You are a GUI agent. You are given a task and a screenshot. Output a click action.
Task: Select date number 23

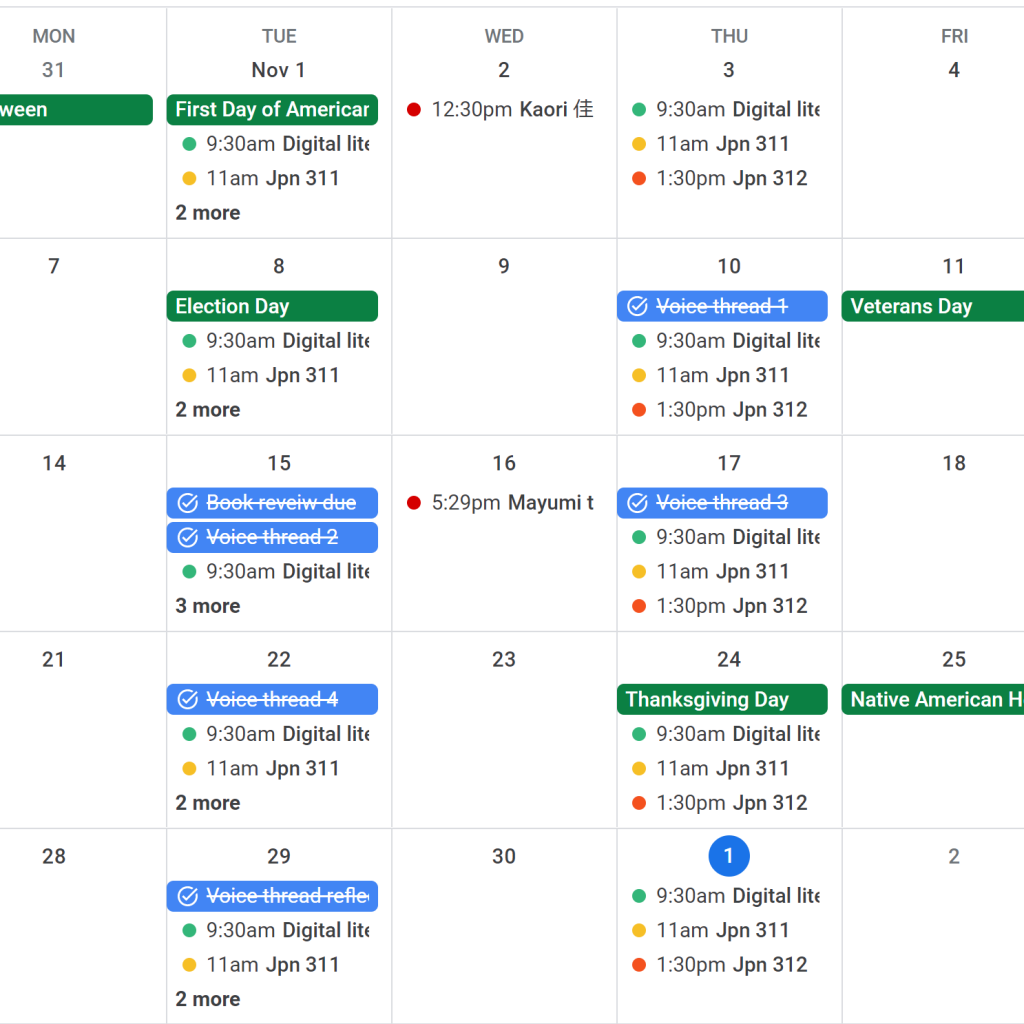(504, 660)
